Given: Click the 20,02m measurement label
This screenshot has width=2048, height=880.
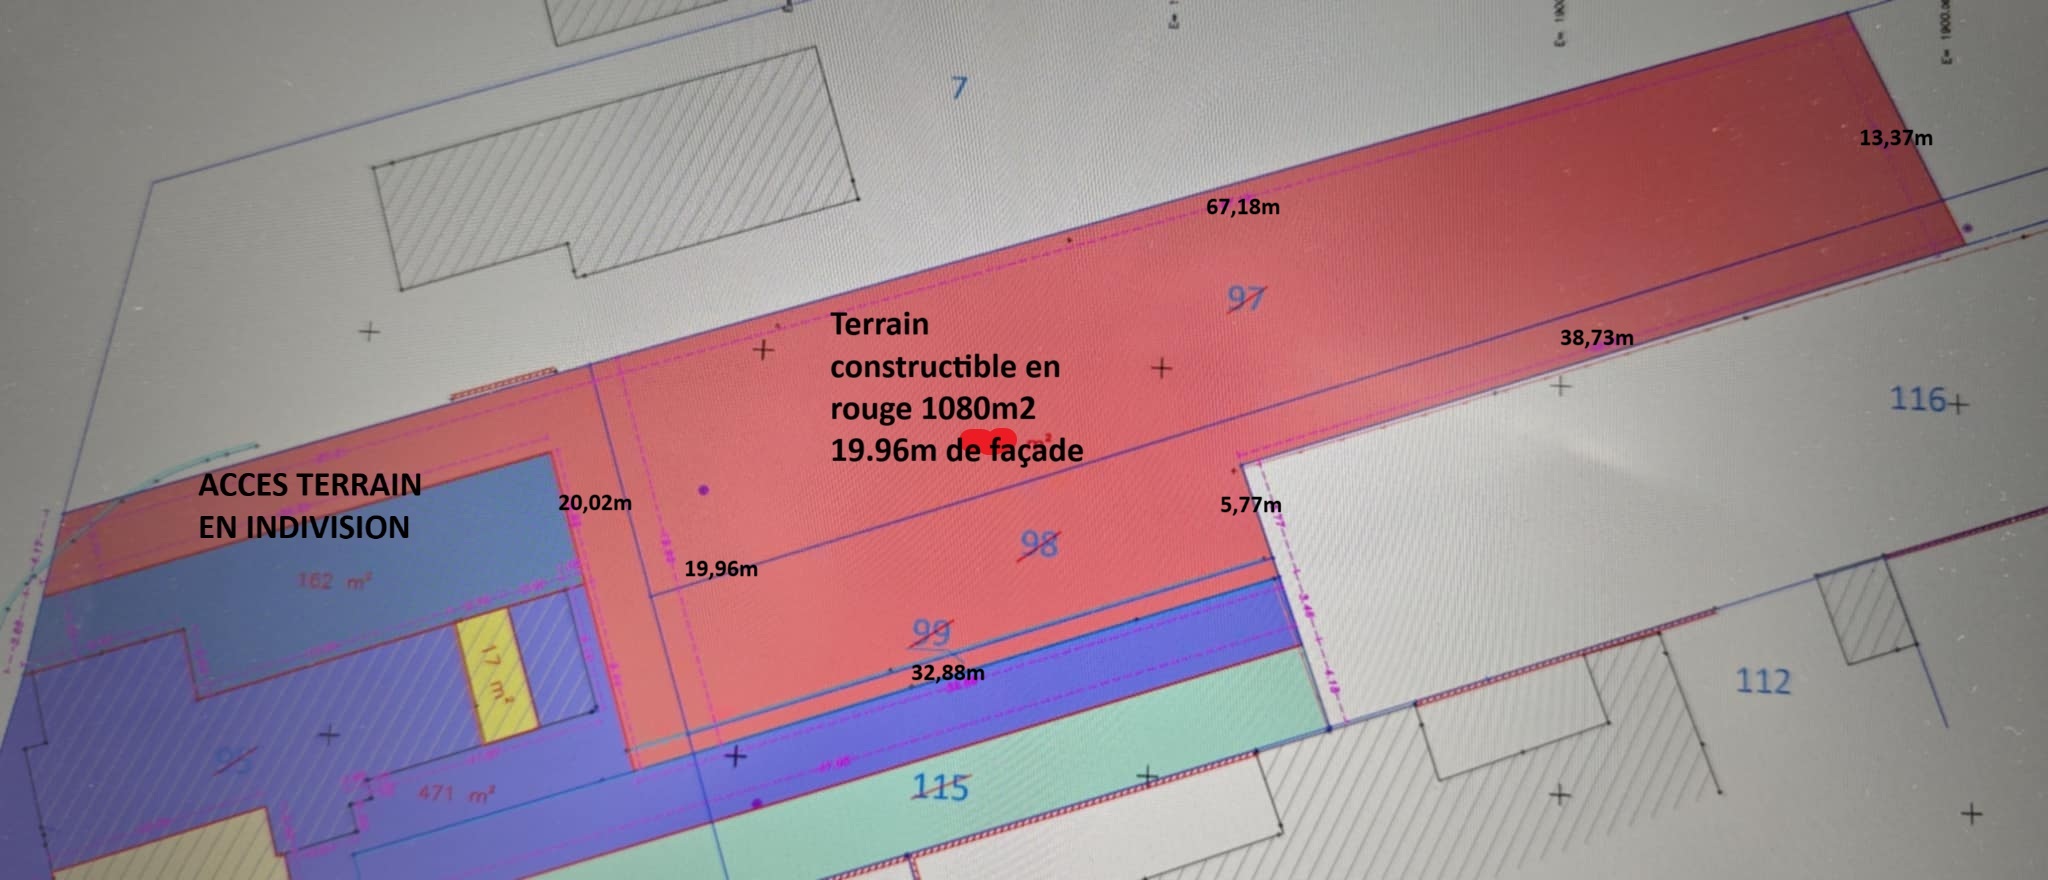Looking at the screenshot, I should coord(594,503).
